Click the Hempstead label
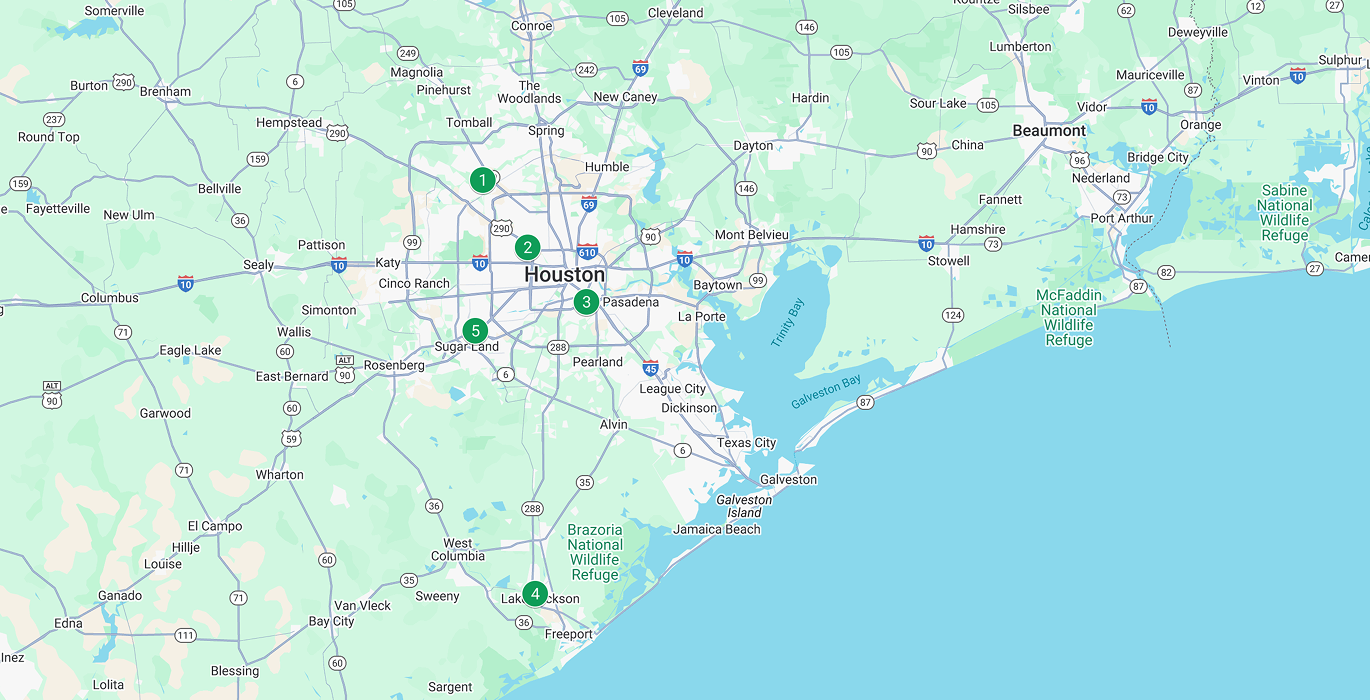Screen dimensions: 1370x700 289,123
